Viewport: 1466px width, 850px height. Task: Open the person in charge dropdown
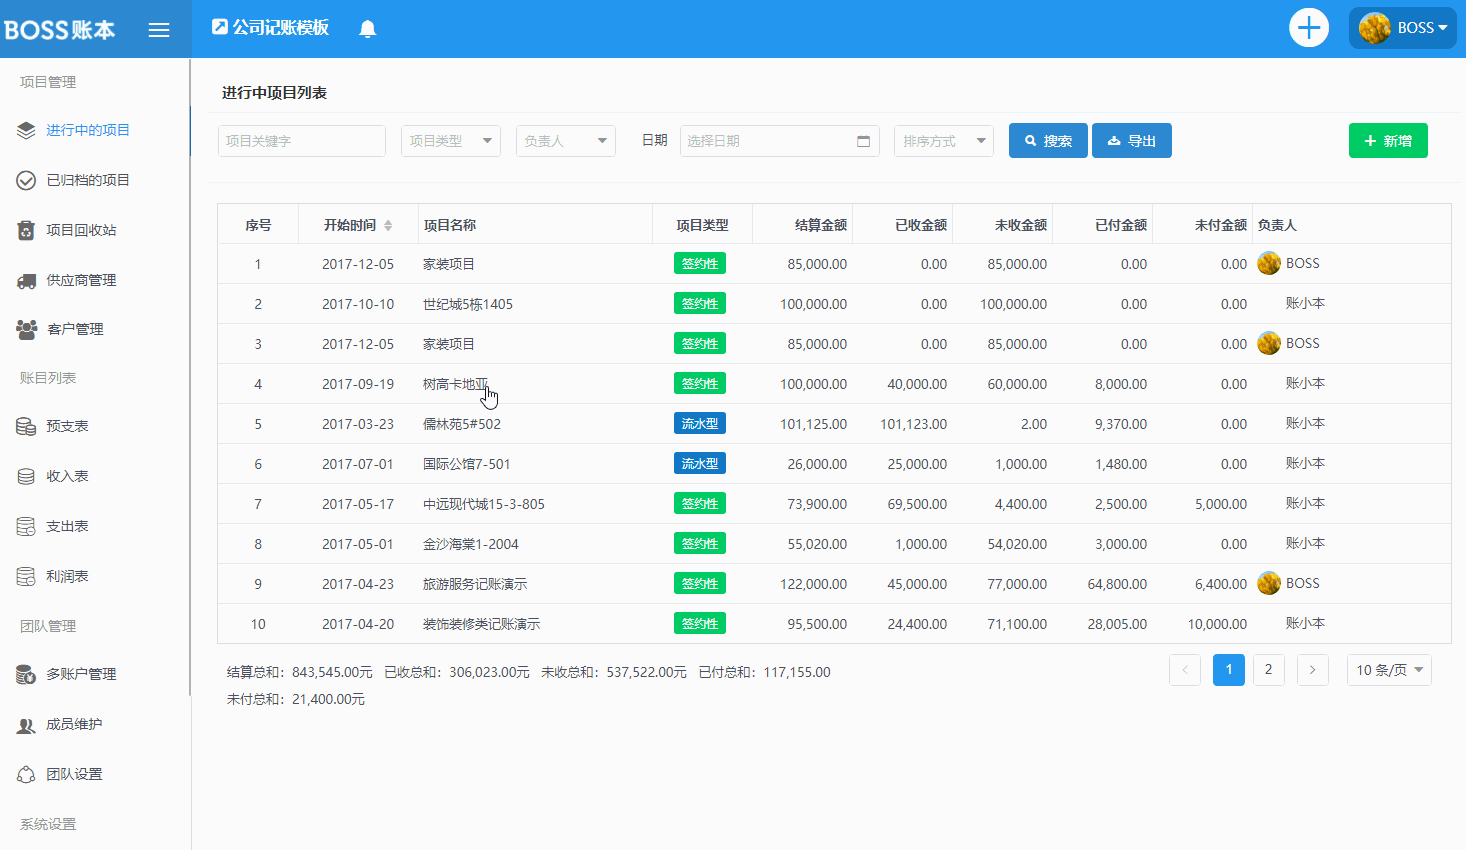tap(565, 141)
